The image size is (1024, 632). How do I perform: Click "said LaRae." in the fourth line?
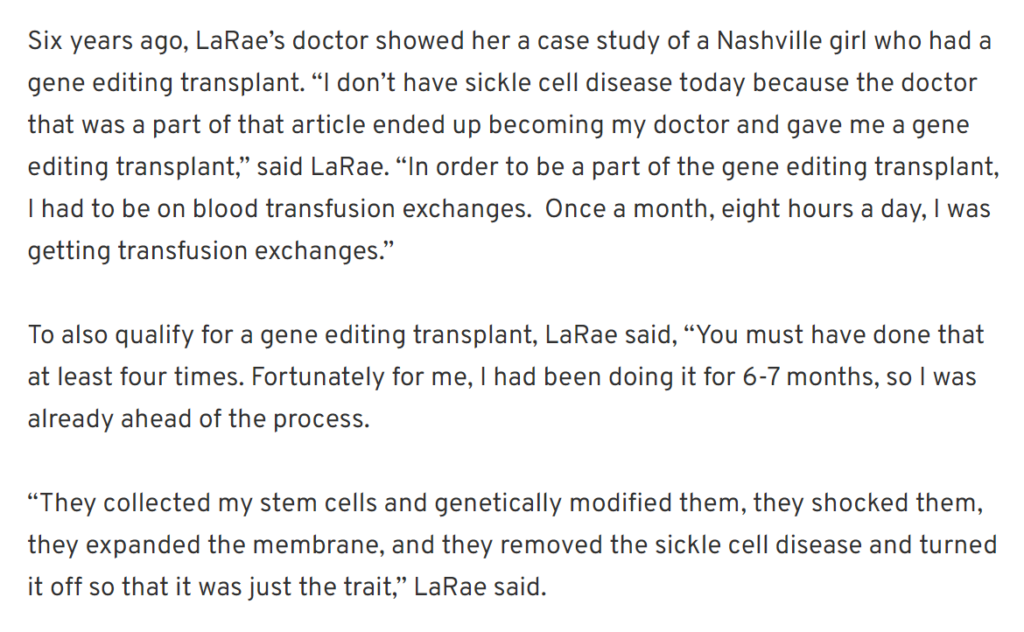323,166
